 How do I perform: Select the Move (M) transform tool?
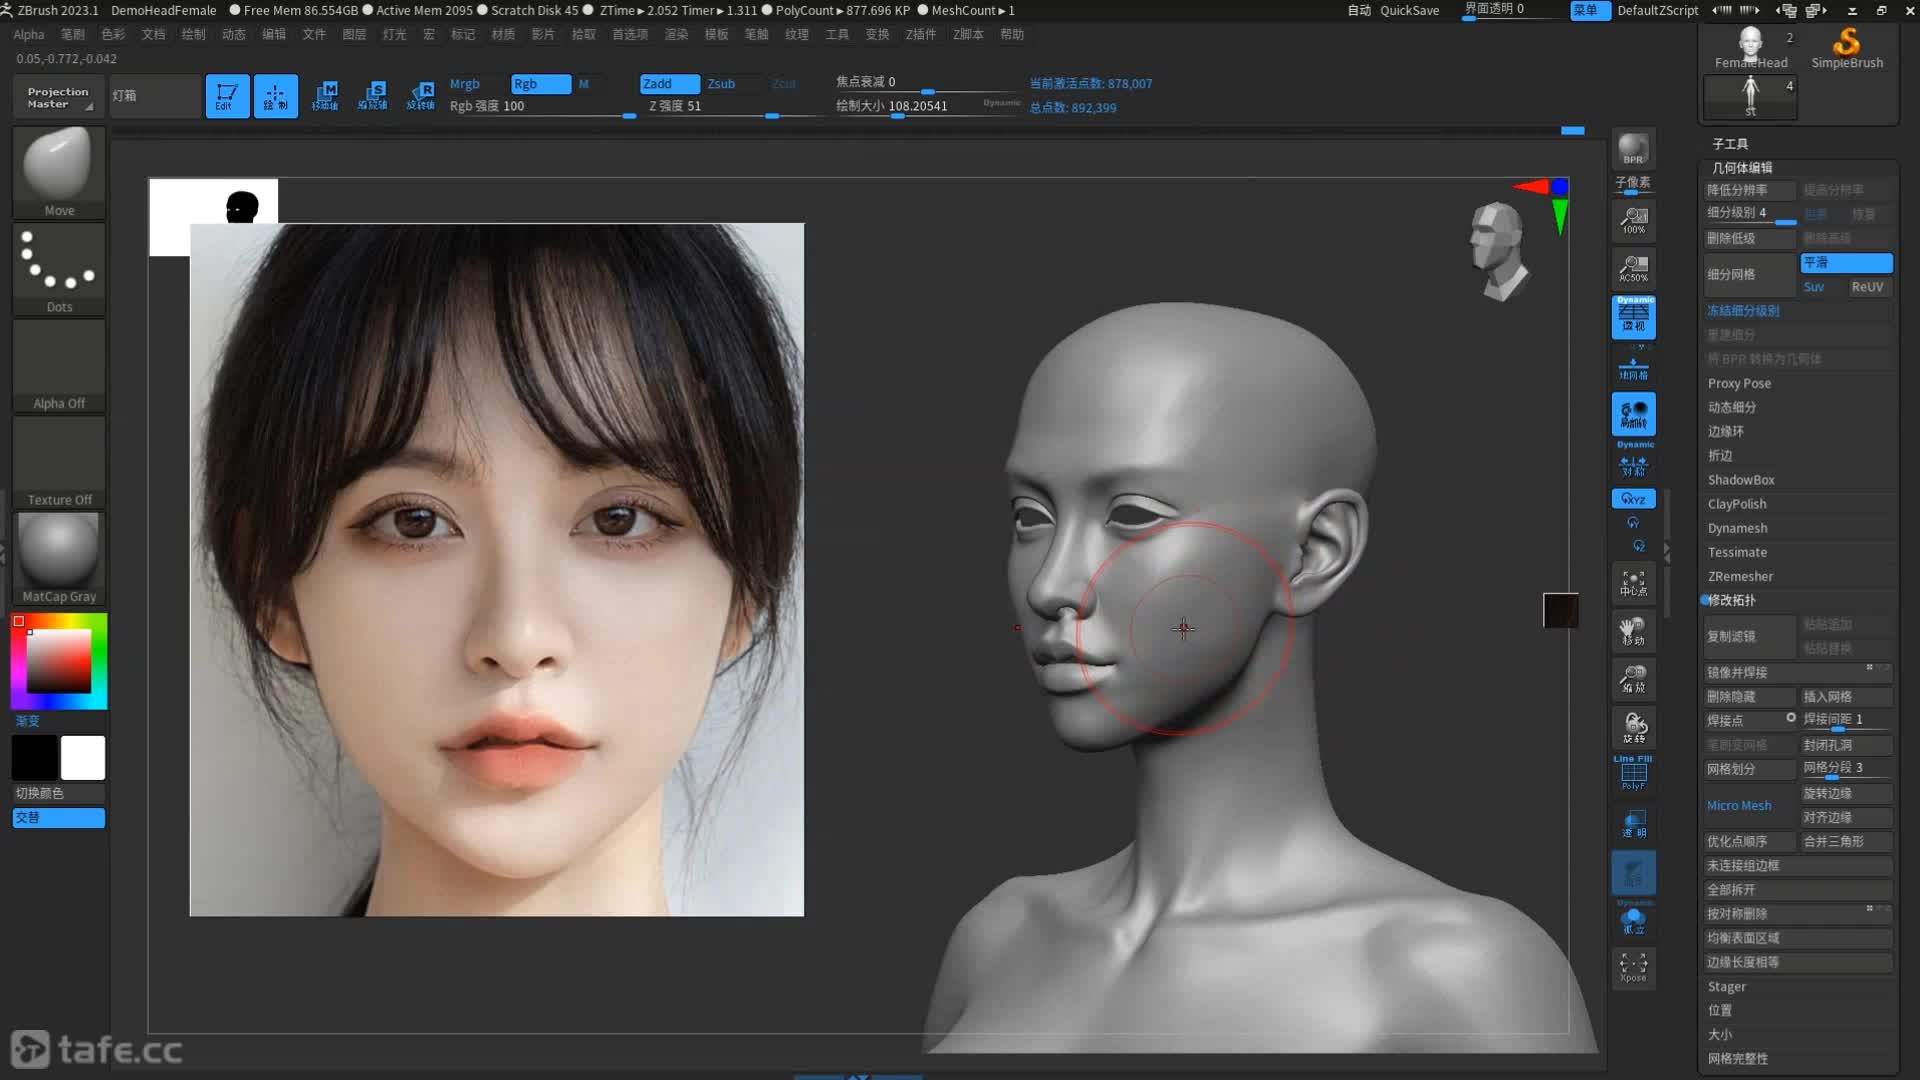[x=325, y=96]
